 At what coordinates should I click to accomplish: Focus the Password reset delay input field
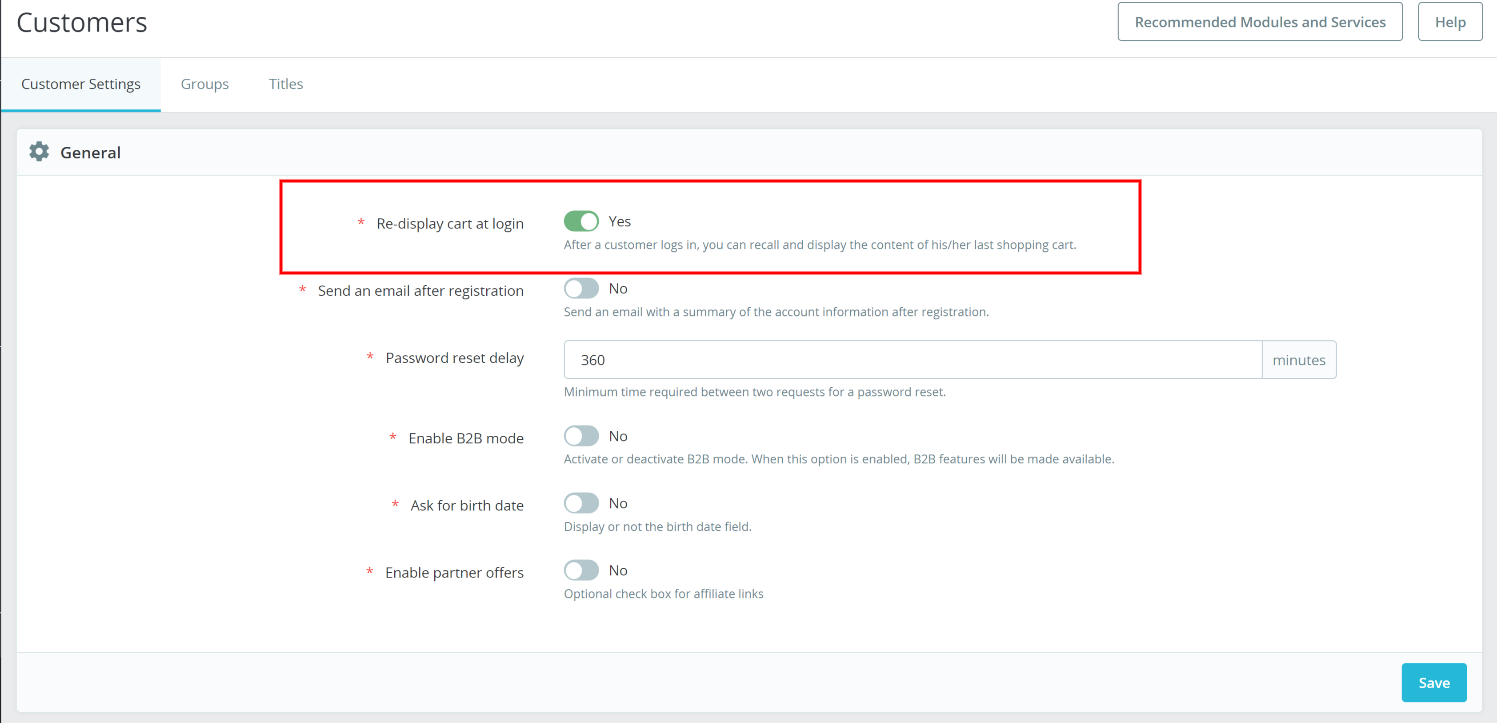point(913,360)
